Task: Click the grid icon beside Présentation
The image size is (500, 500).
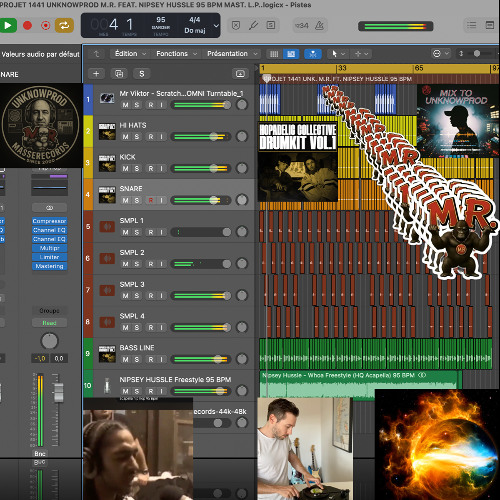Action: tap(274, 54)
